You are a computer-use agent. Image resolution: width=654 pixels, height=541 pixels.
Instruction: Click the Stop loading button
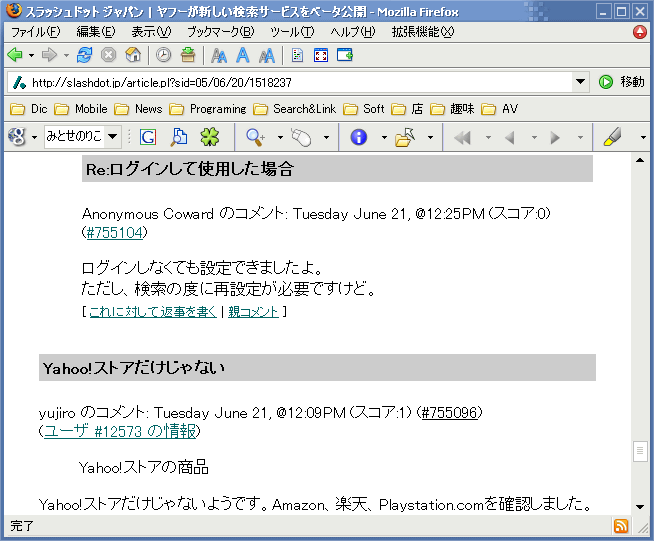coord(108,55)
